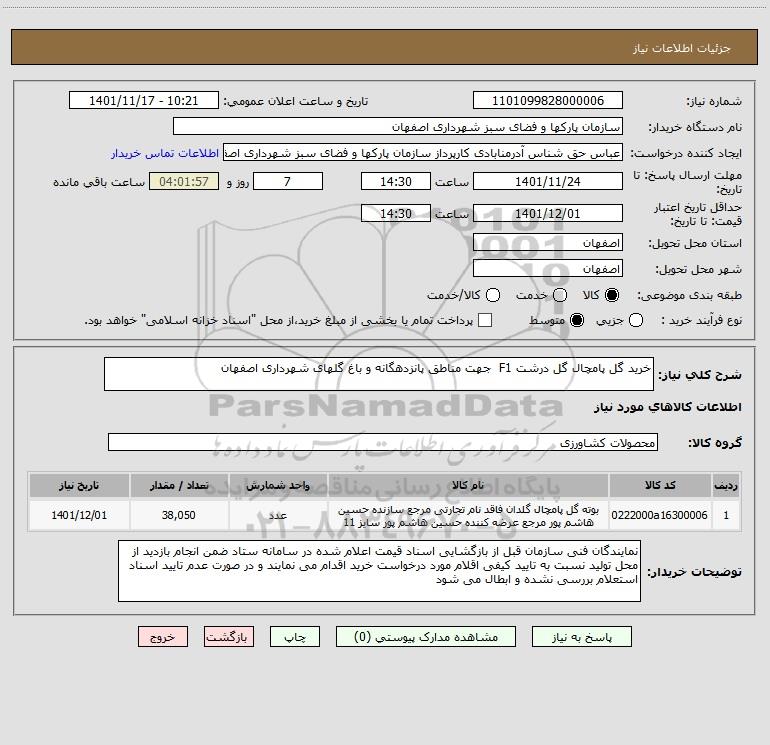Click the countdown timer 04:01:57

click(x=184, y=181)
